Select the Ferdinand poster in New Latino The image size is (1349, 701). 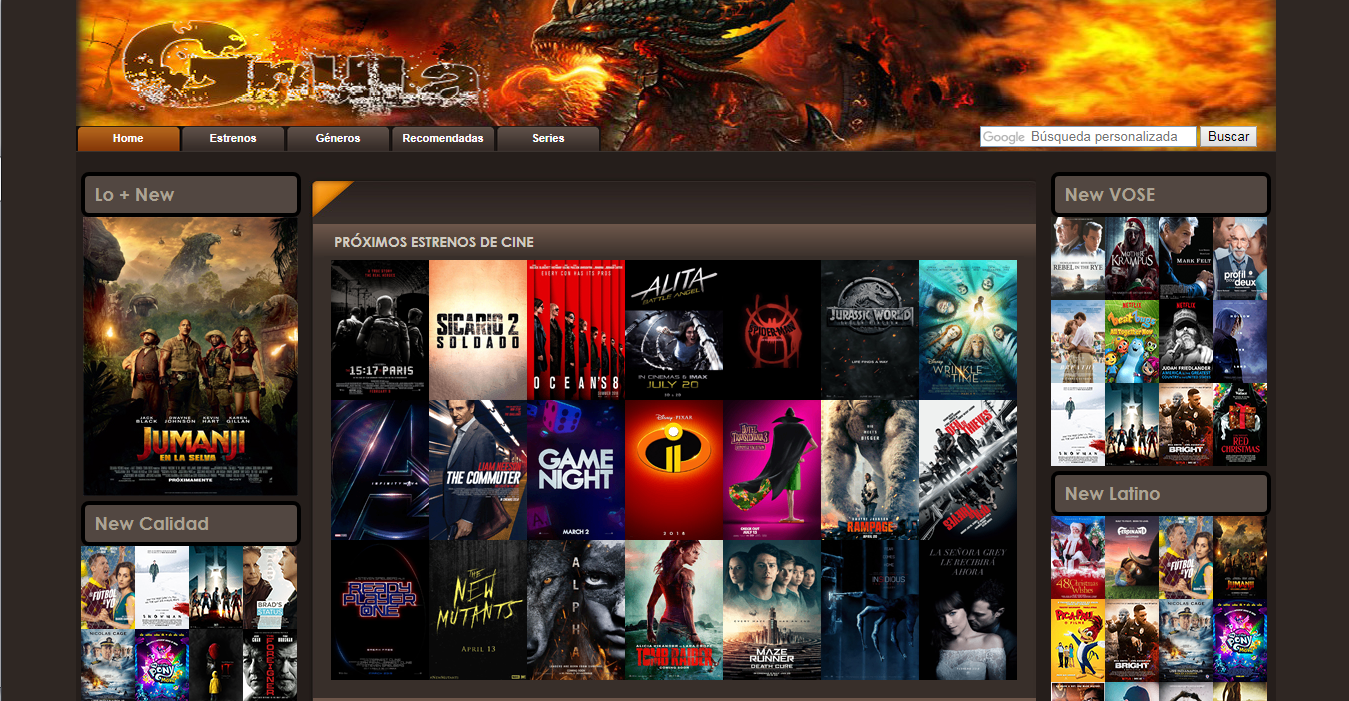[1132, 557]
